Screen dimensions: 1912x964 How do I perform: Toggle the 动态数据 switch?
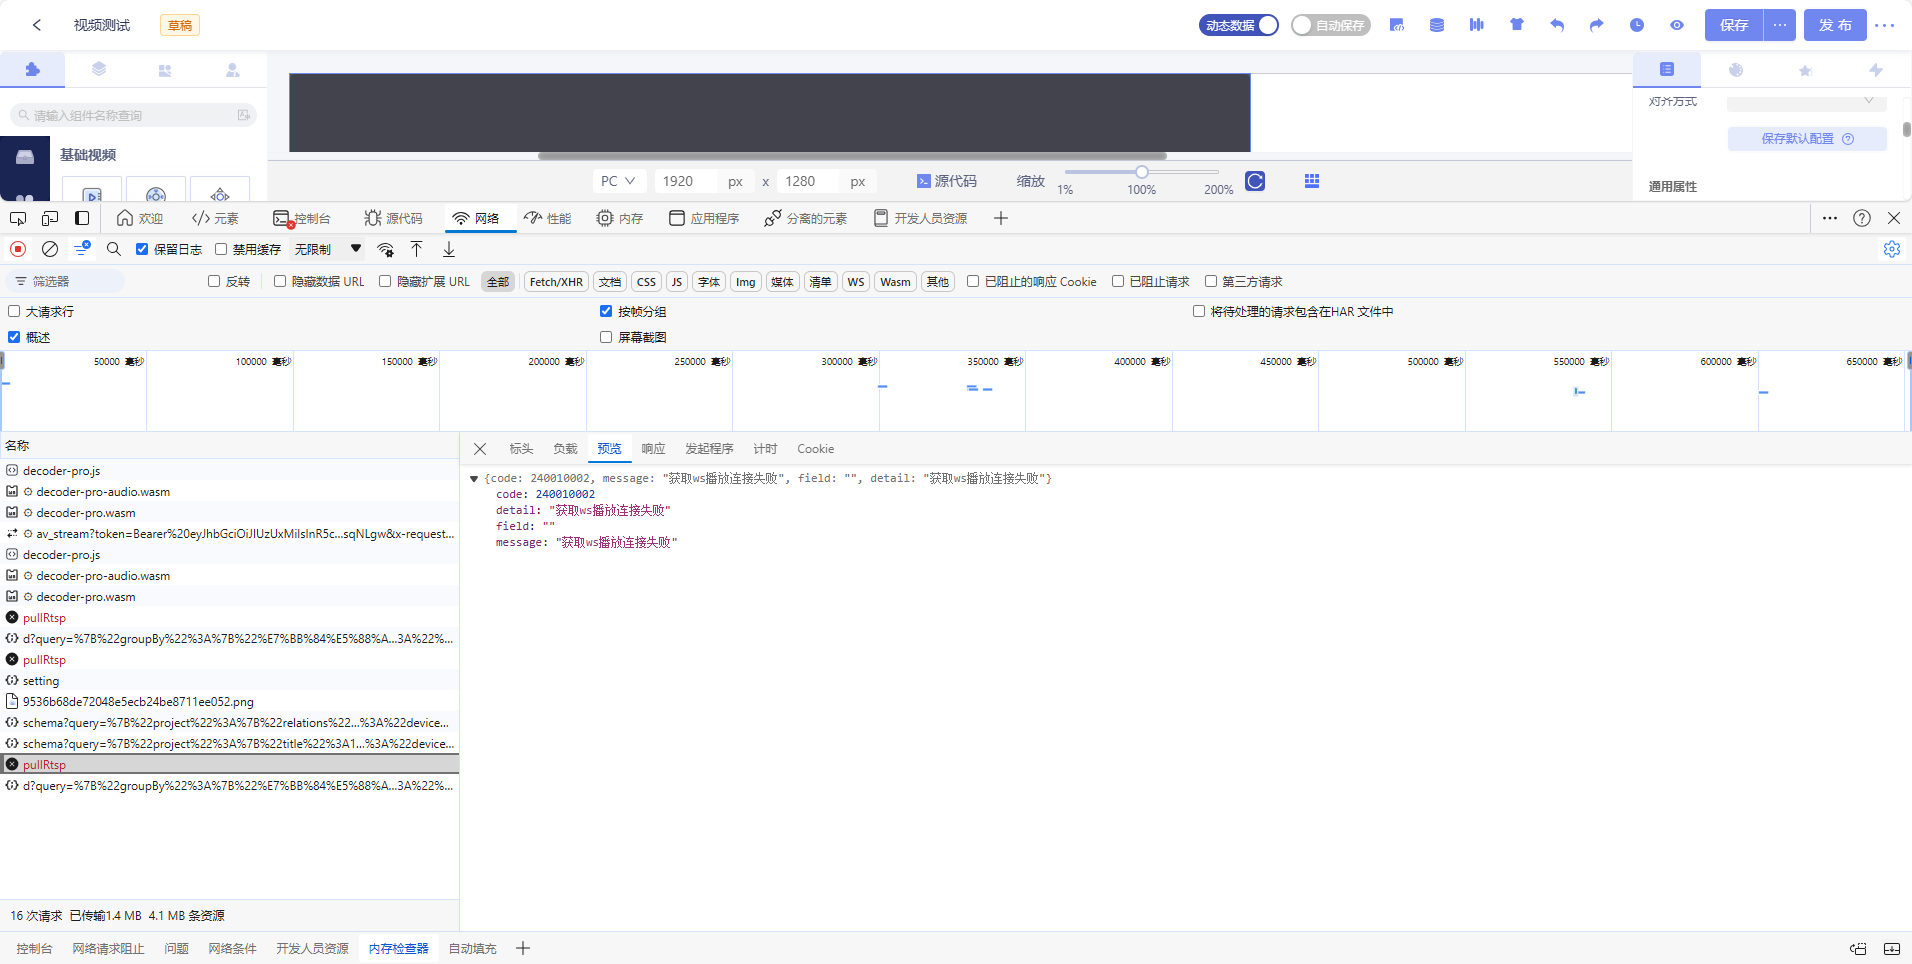(1239, 25)
